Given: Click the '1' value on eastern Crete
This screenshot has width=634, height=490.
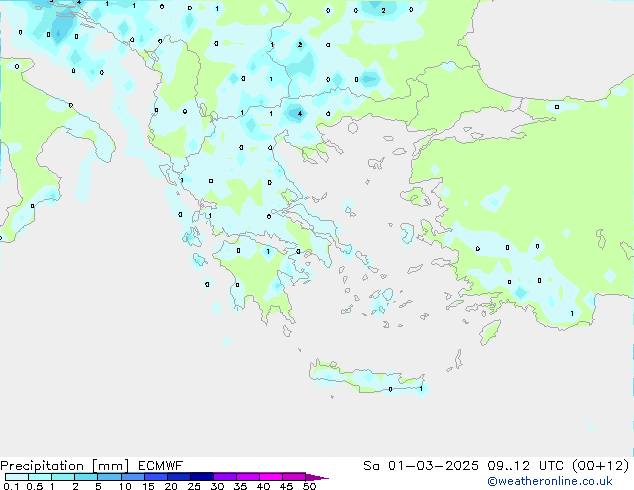Looking at the screenshot, I should coord(421,389).
